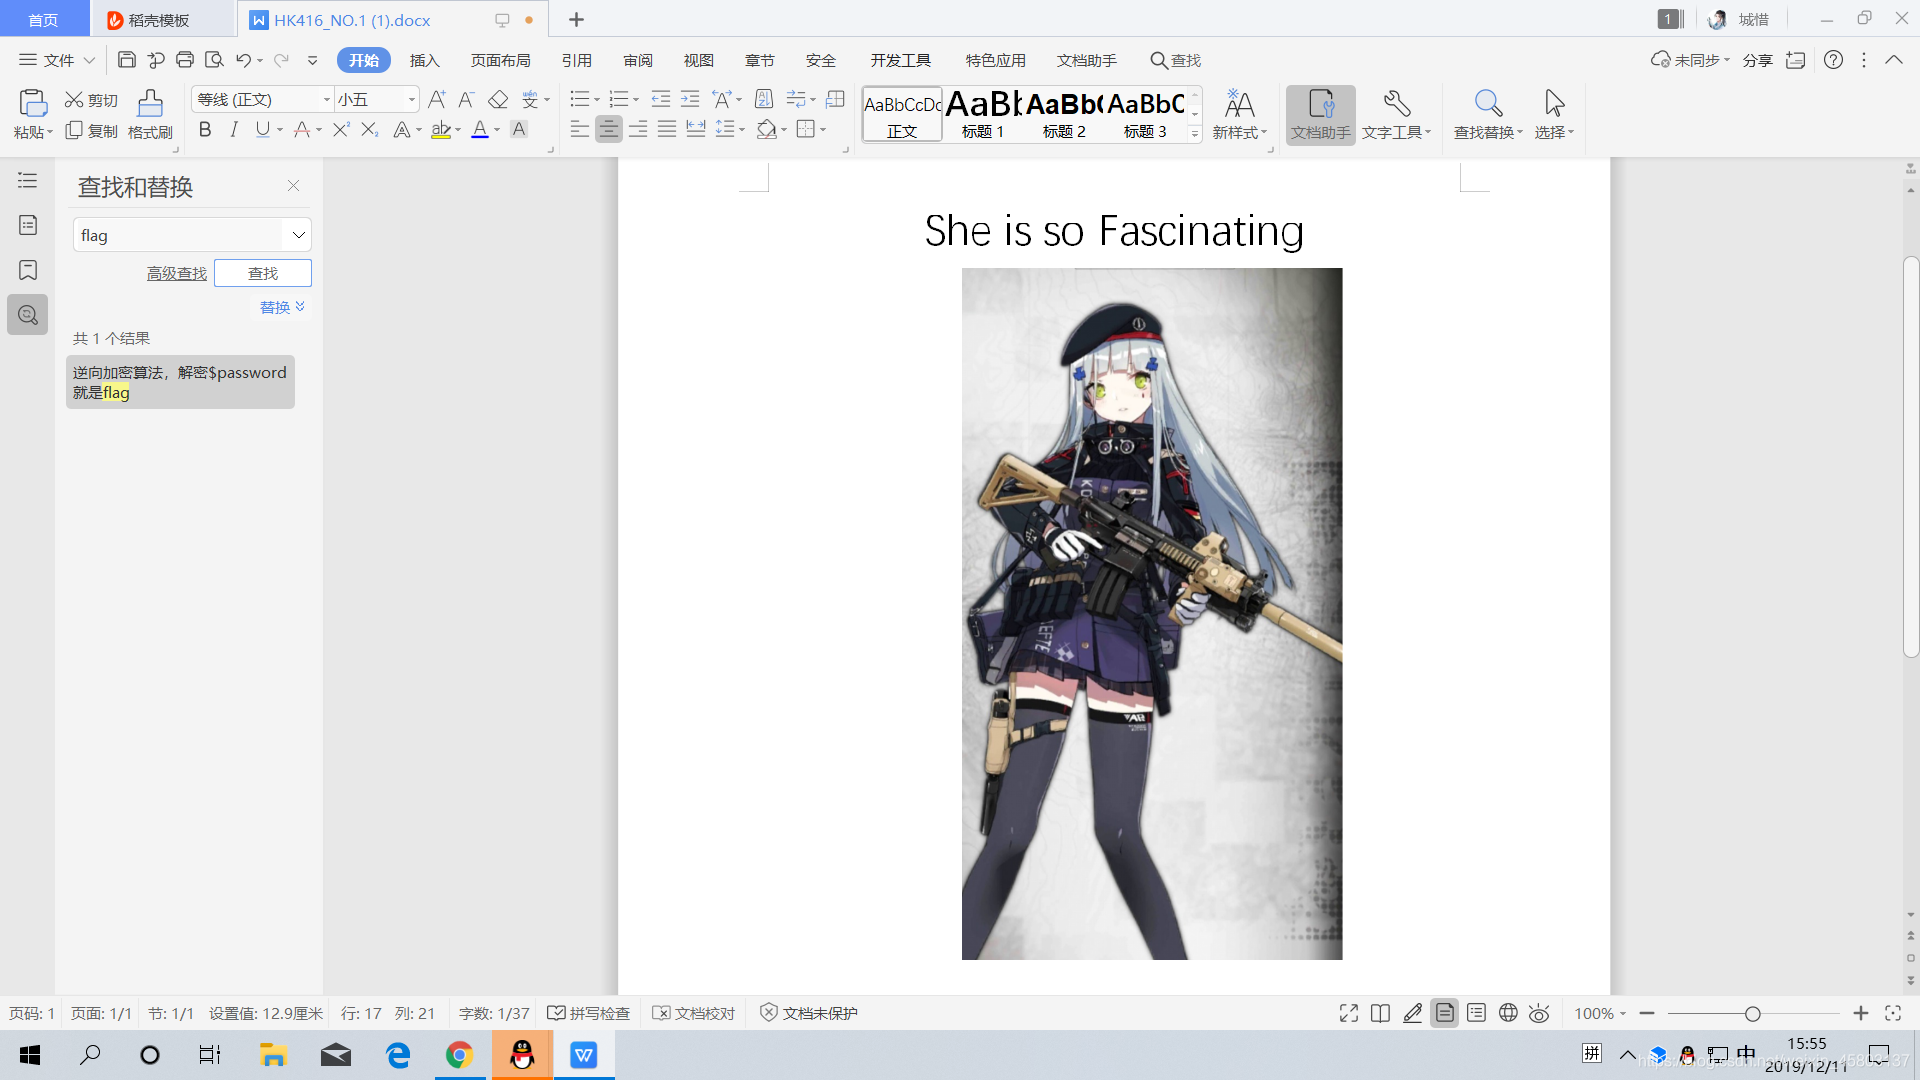The image size is (1920, 1080).
Task: Open the Document Assistant (文档助手) tool
Action: tap(1320, 114)
